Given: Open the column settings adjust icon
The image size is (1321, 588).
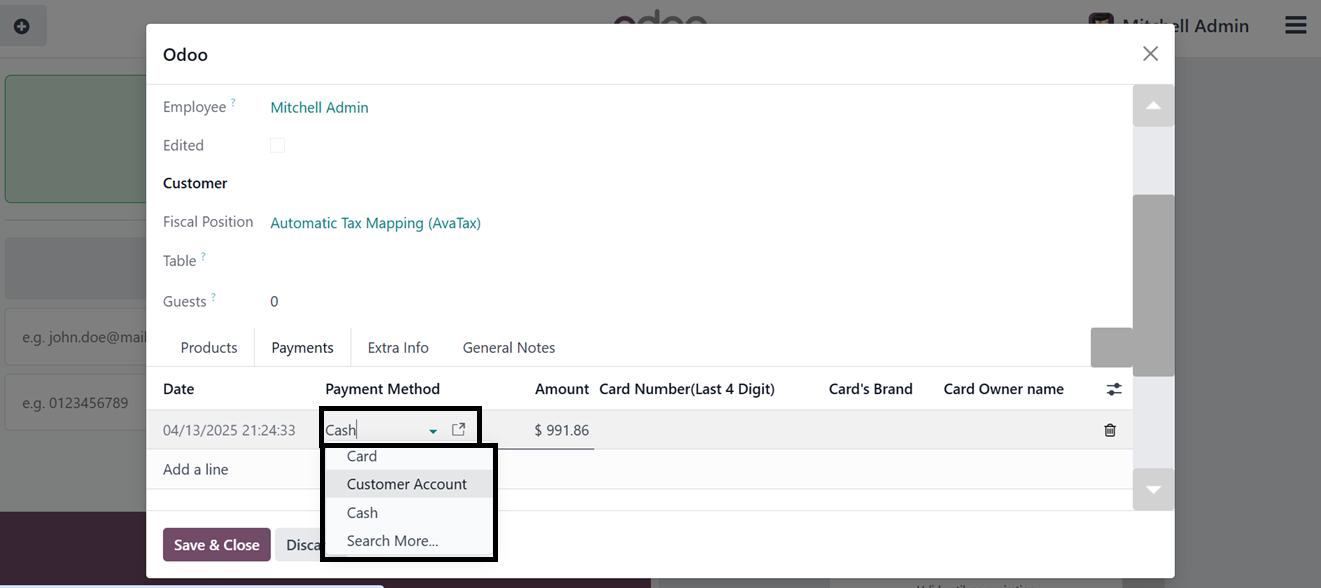Looking at the screenshot, I should click(1113, 389).
